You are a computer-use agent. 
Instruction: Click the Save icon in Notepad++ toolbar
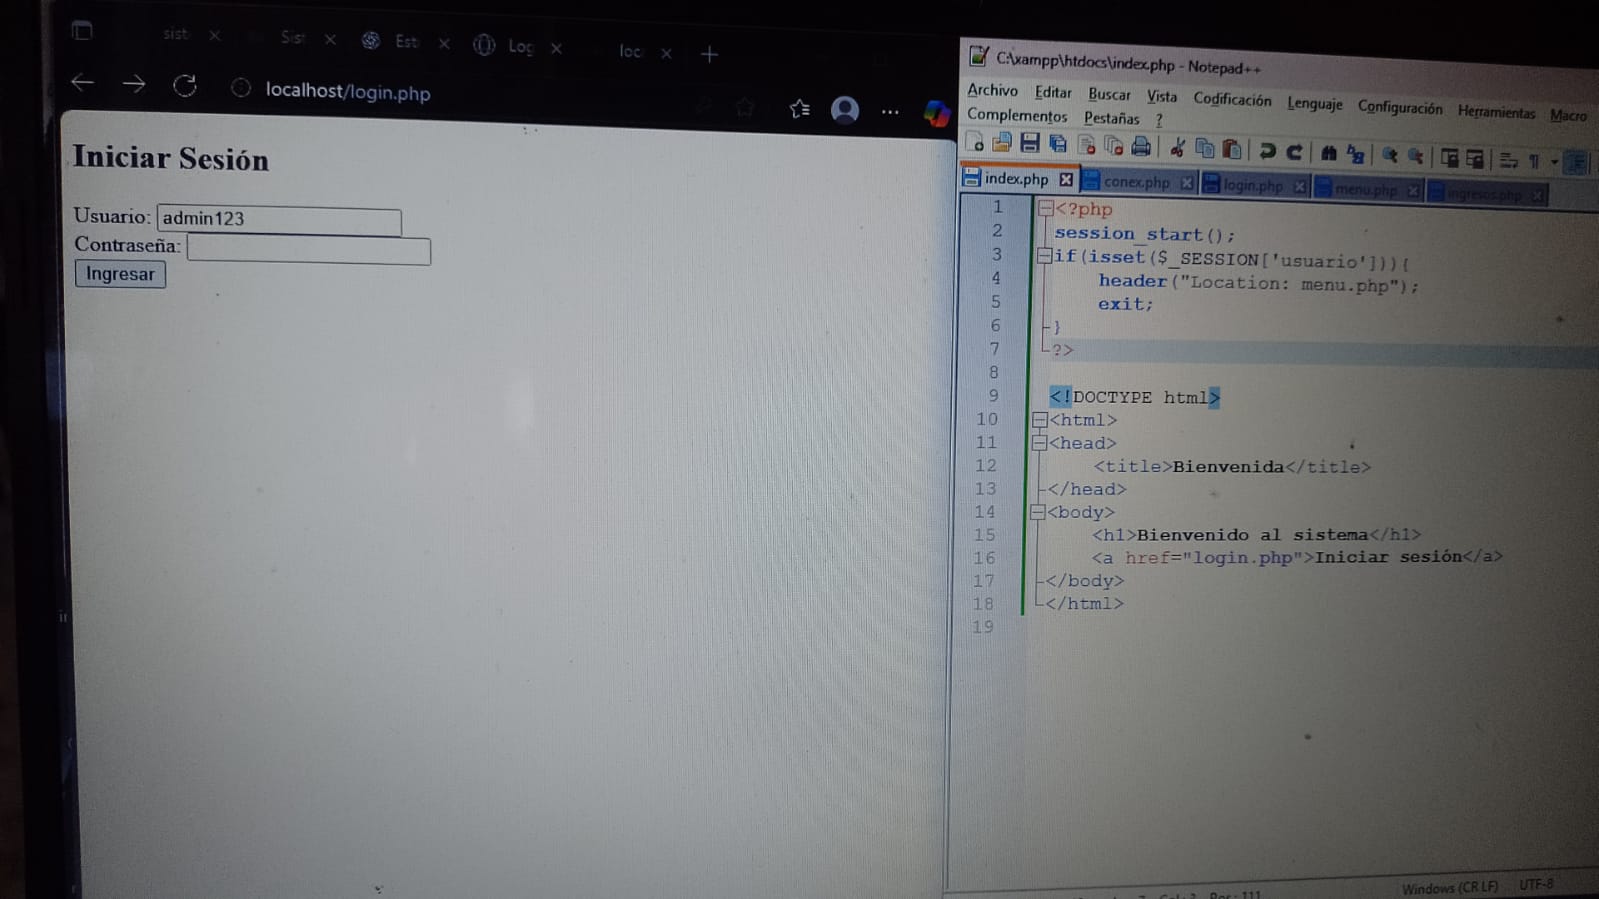(1029, 144)
